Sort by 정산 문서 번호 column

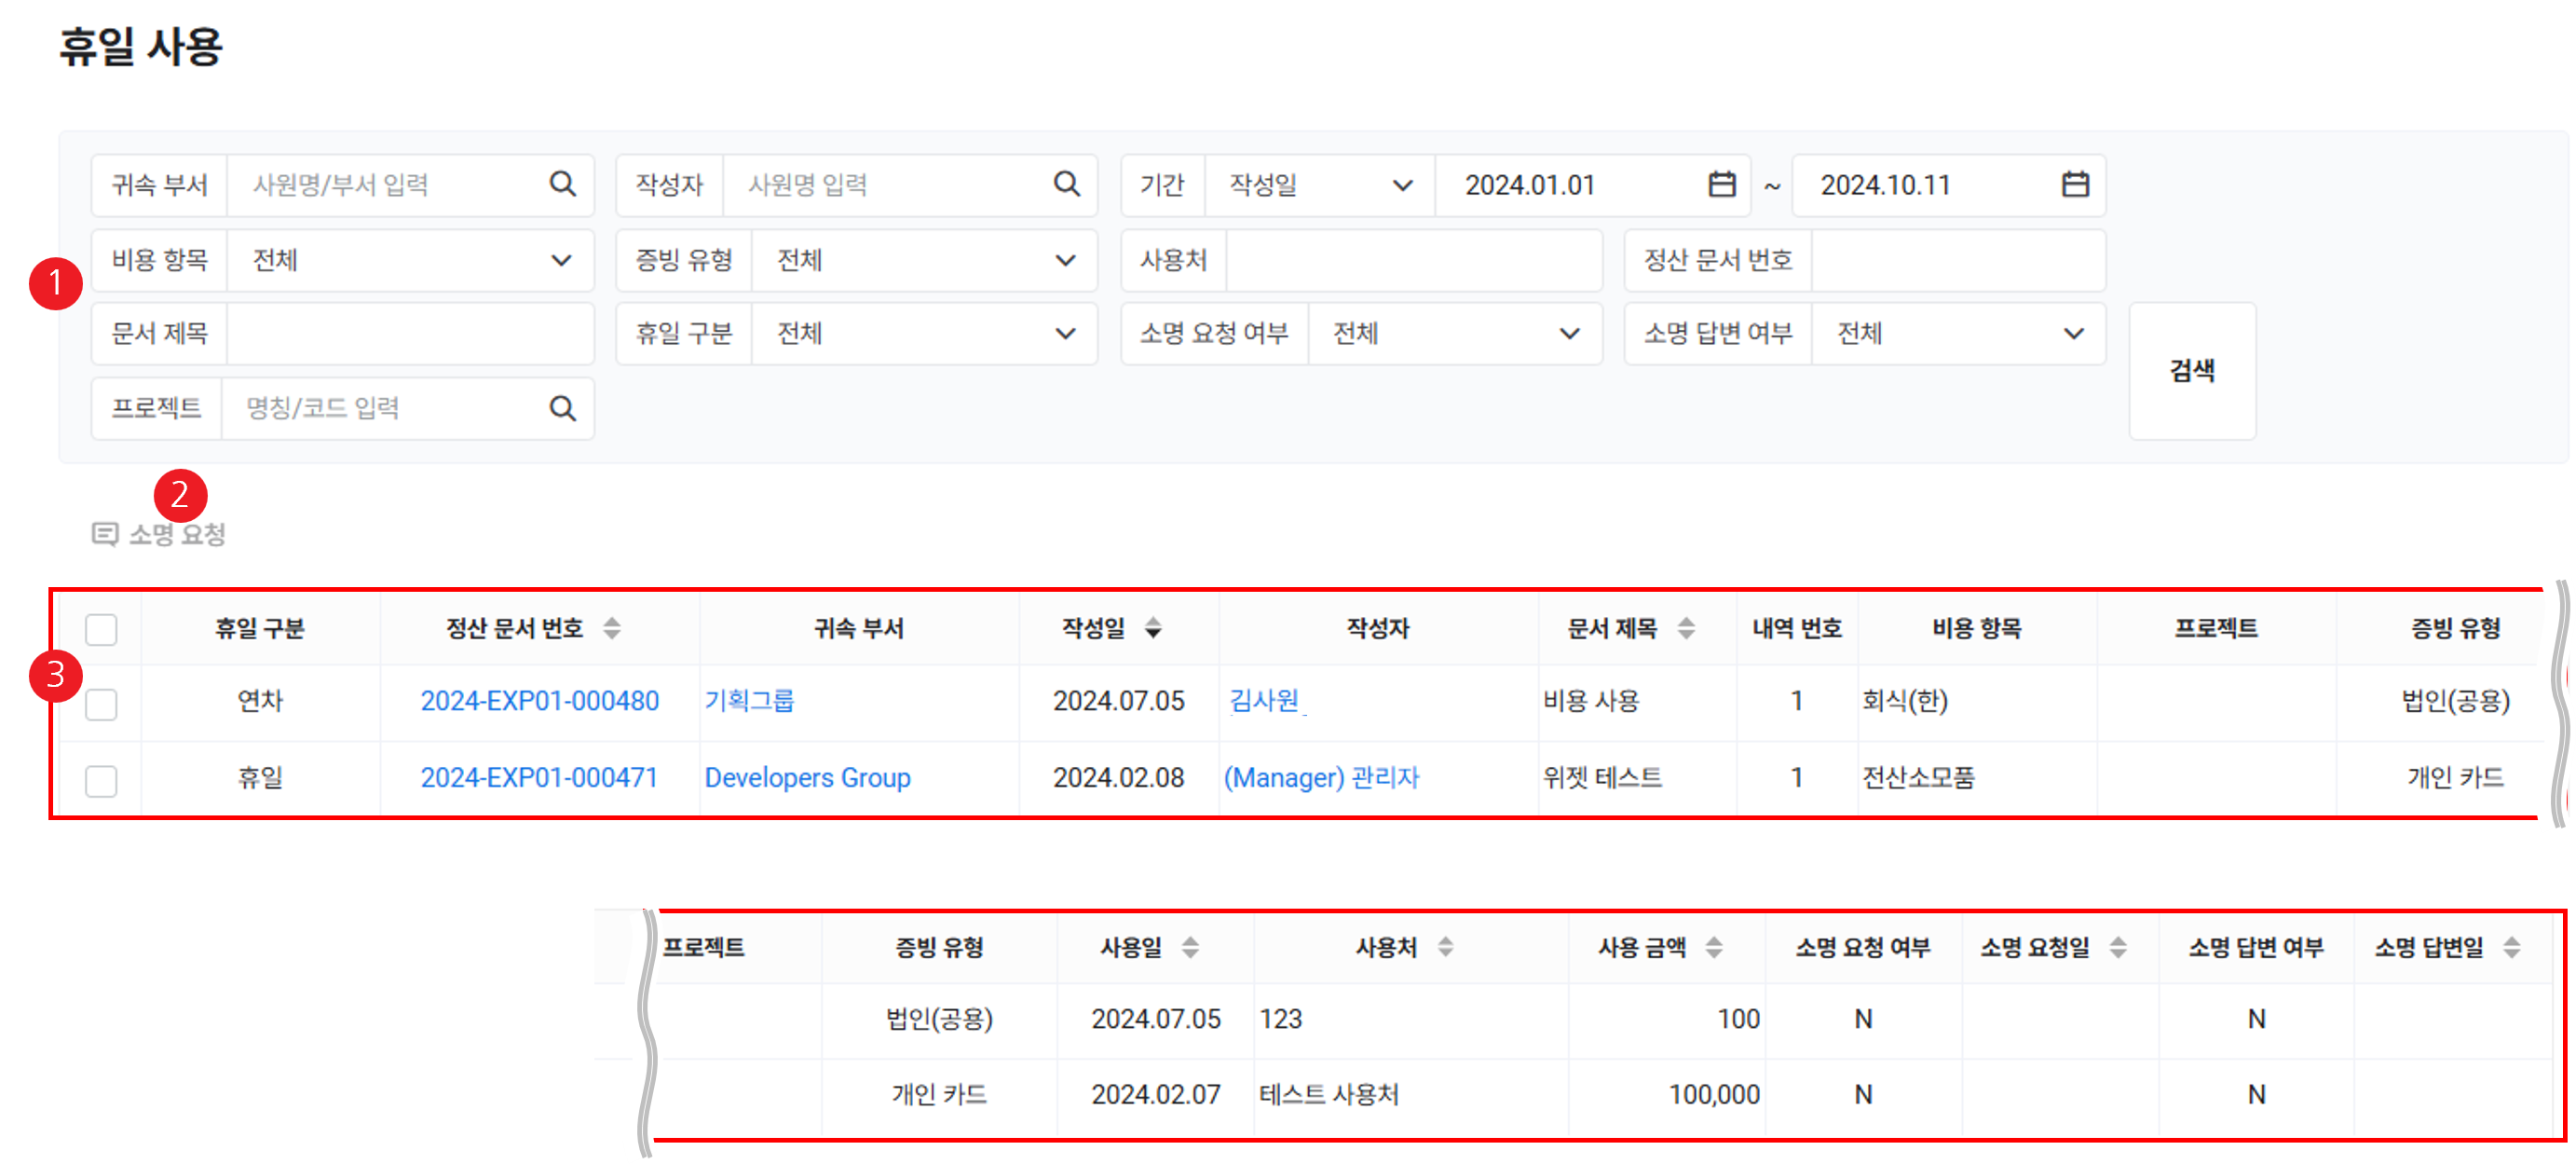pyautogui.click(x=612, y=628)
